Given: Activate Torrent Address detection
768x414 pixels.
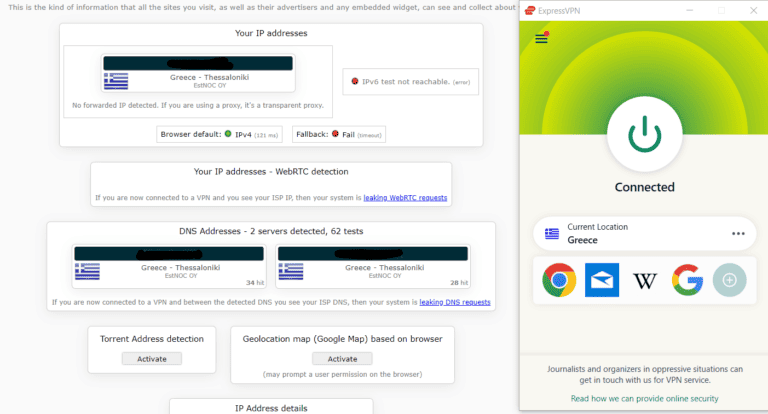Looking at the screenshot, I should pos(152,359).
